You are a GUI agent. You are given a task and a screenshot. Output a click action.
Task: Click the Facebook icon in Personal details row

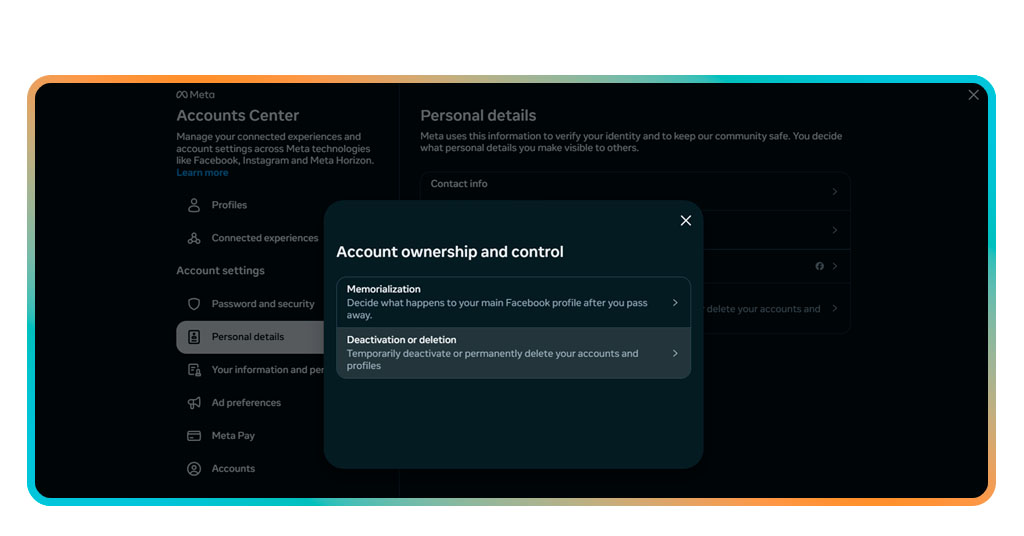820,266
